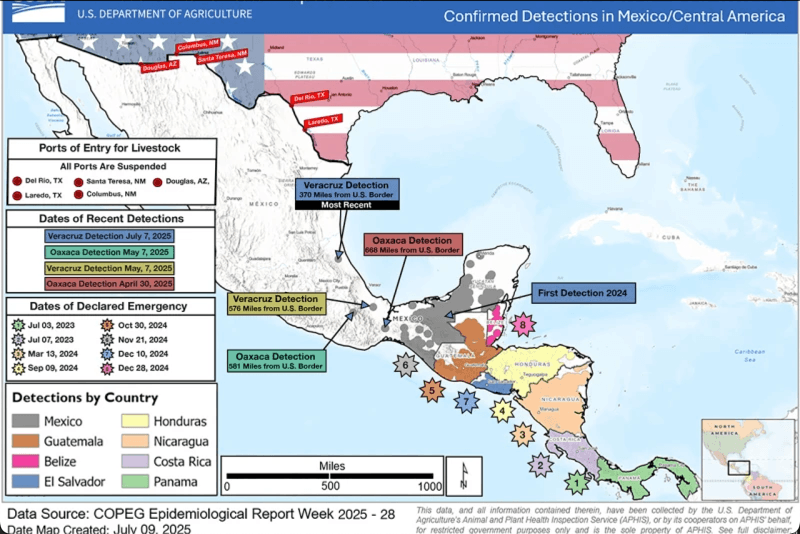
Task: Click the Oaxaca Detection April 30, 2025 entry
Action: pyautogui.click(x=109, y=284)
